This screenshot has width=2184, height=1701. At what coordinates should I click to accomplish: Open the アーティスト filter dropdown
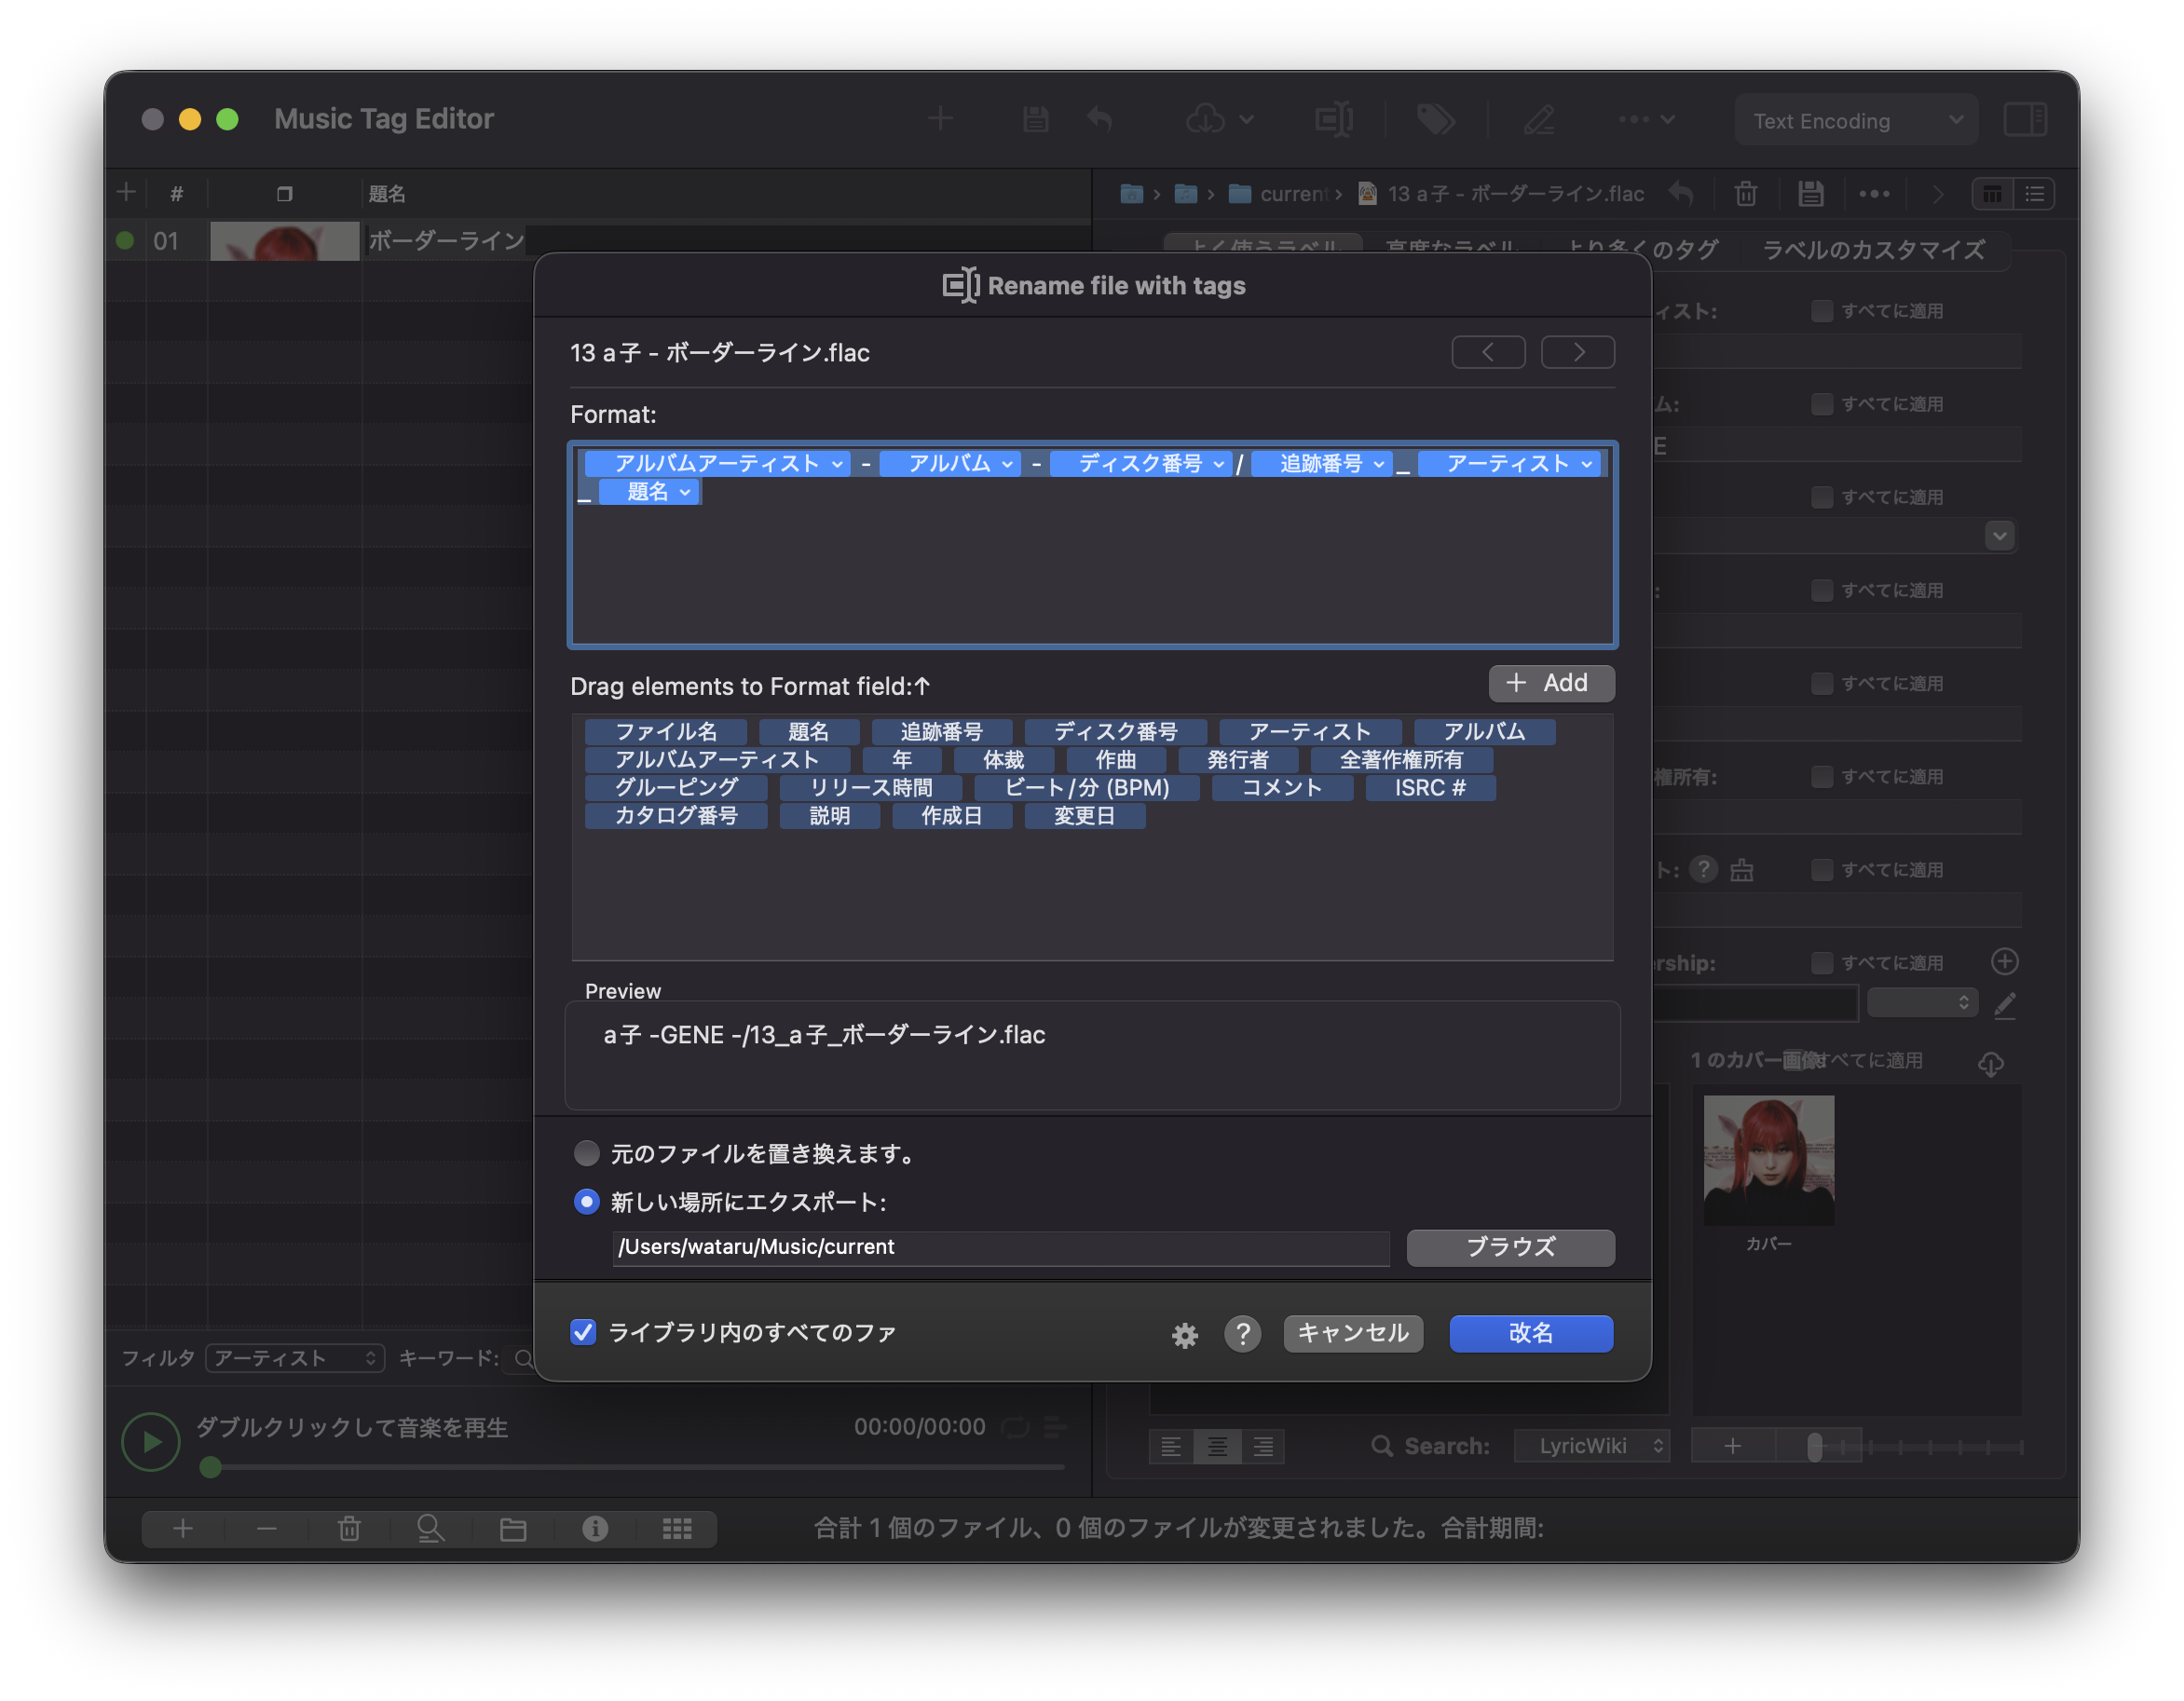(295, 1358)
